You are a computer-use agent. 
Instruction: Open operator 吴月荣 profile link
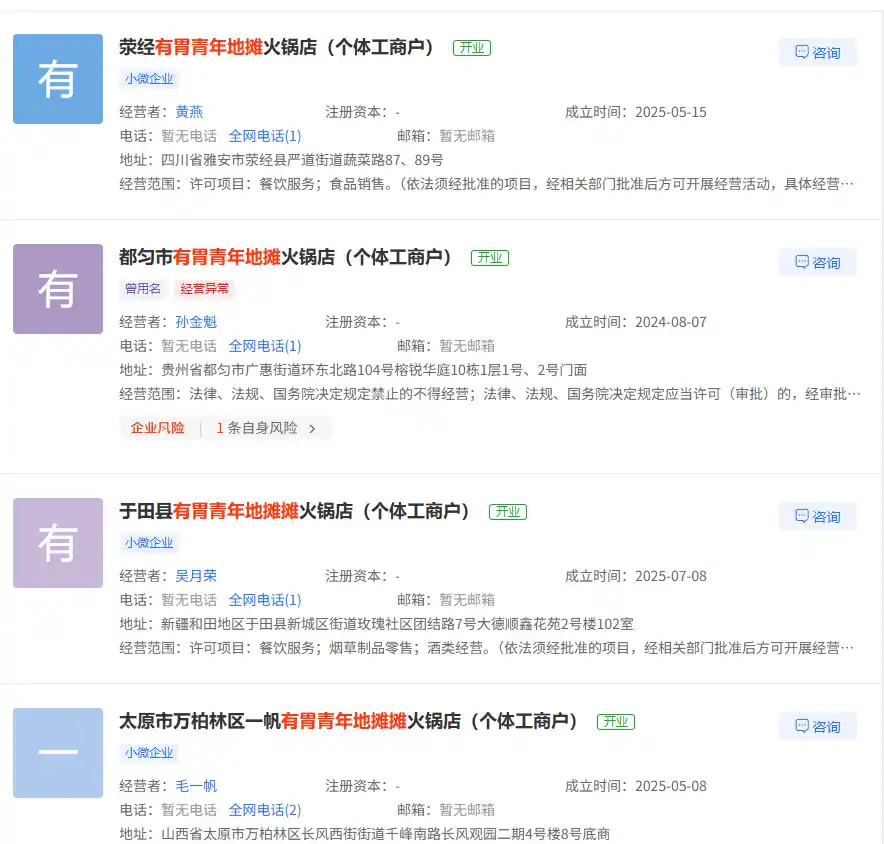pos(196,576)
